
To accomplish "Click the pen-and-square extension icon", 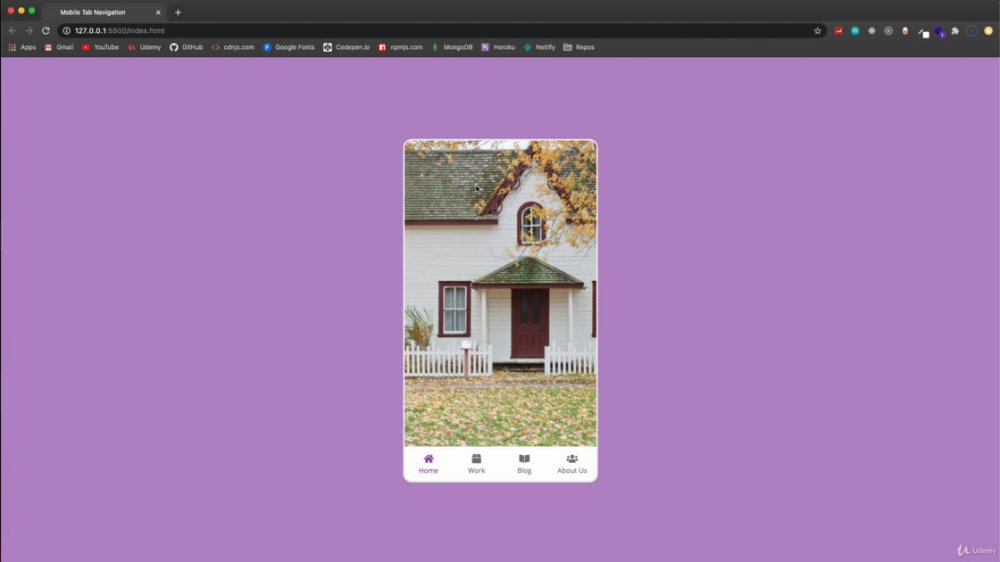I will 923,32.
